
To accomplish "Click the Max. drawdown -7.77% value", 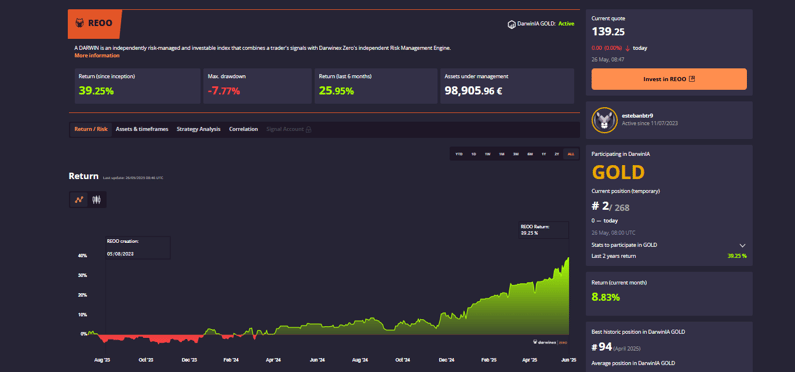I will tap(224, 91).
